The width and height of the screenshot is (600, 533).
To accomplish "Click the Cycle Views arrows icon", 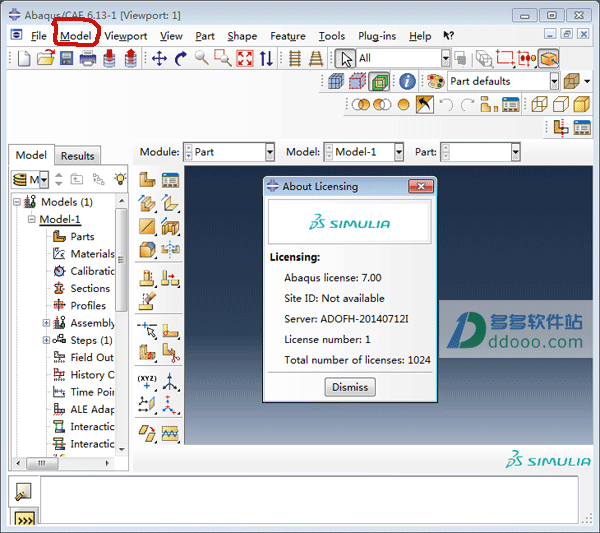I will point(266,59).
